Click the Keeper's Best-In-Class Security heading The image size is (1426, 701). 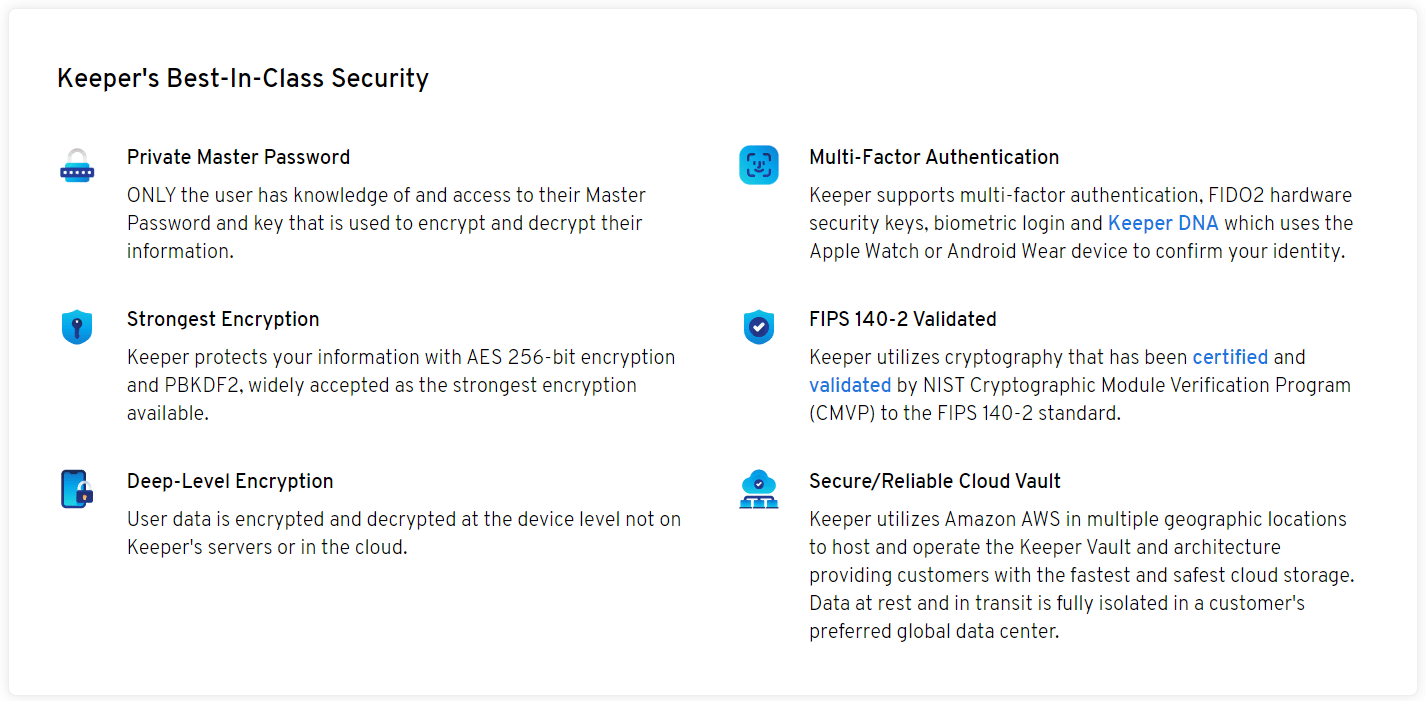tap(243, 78)
